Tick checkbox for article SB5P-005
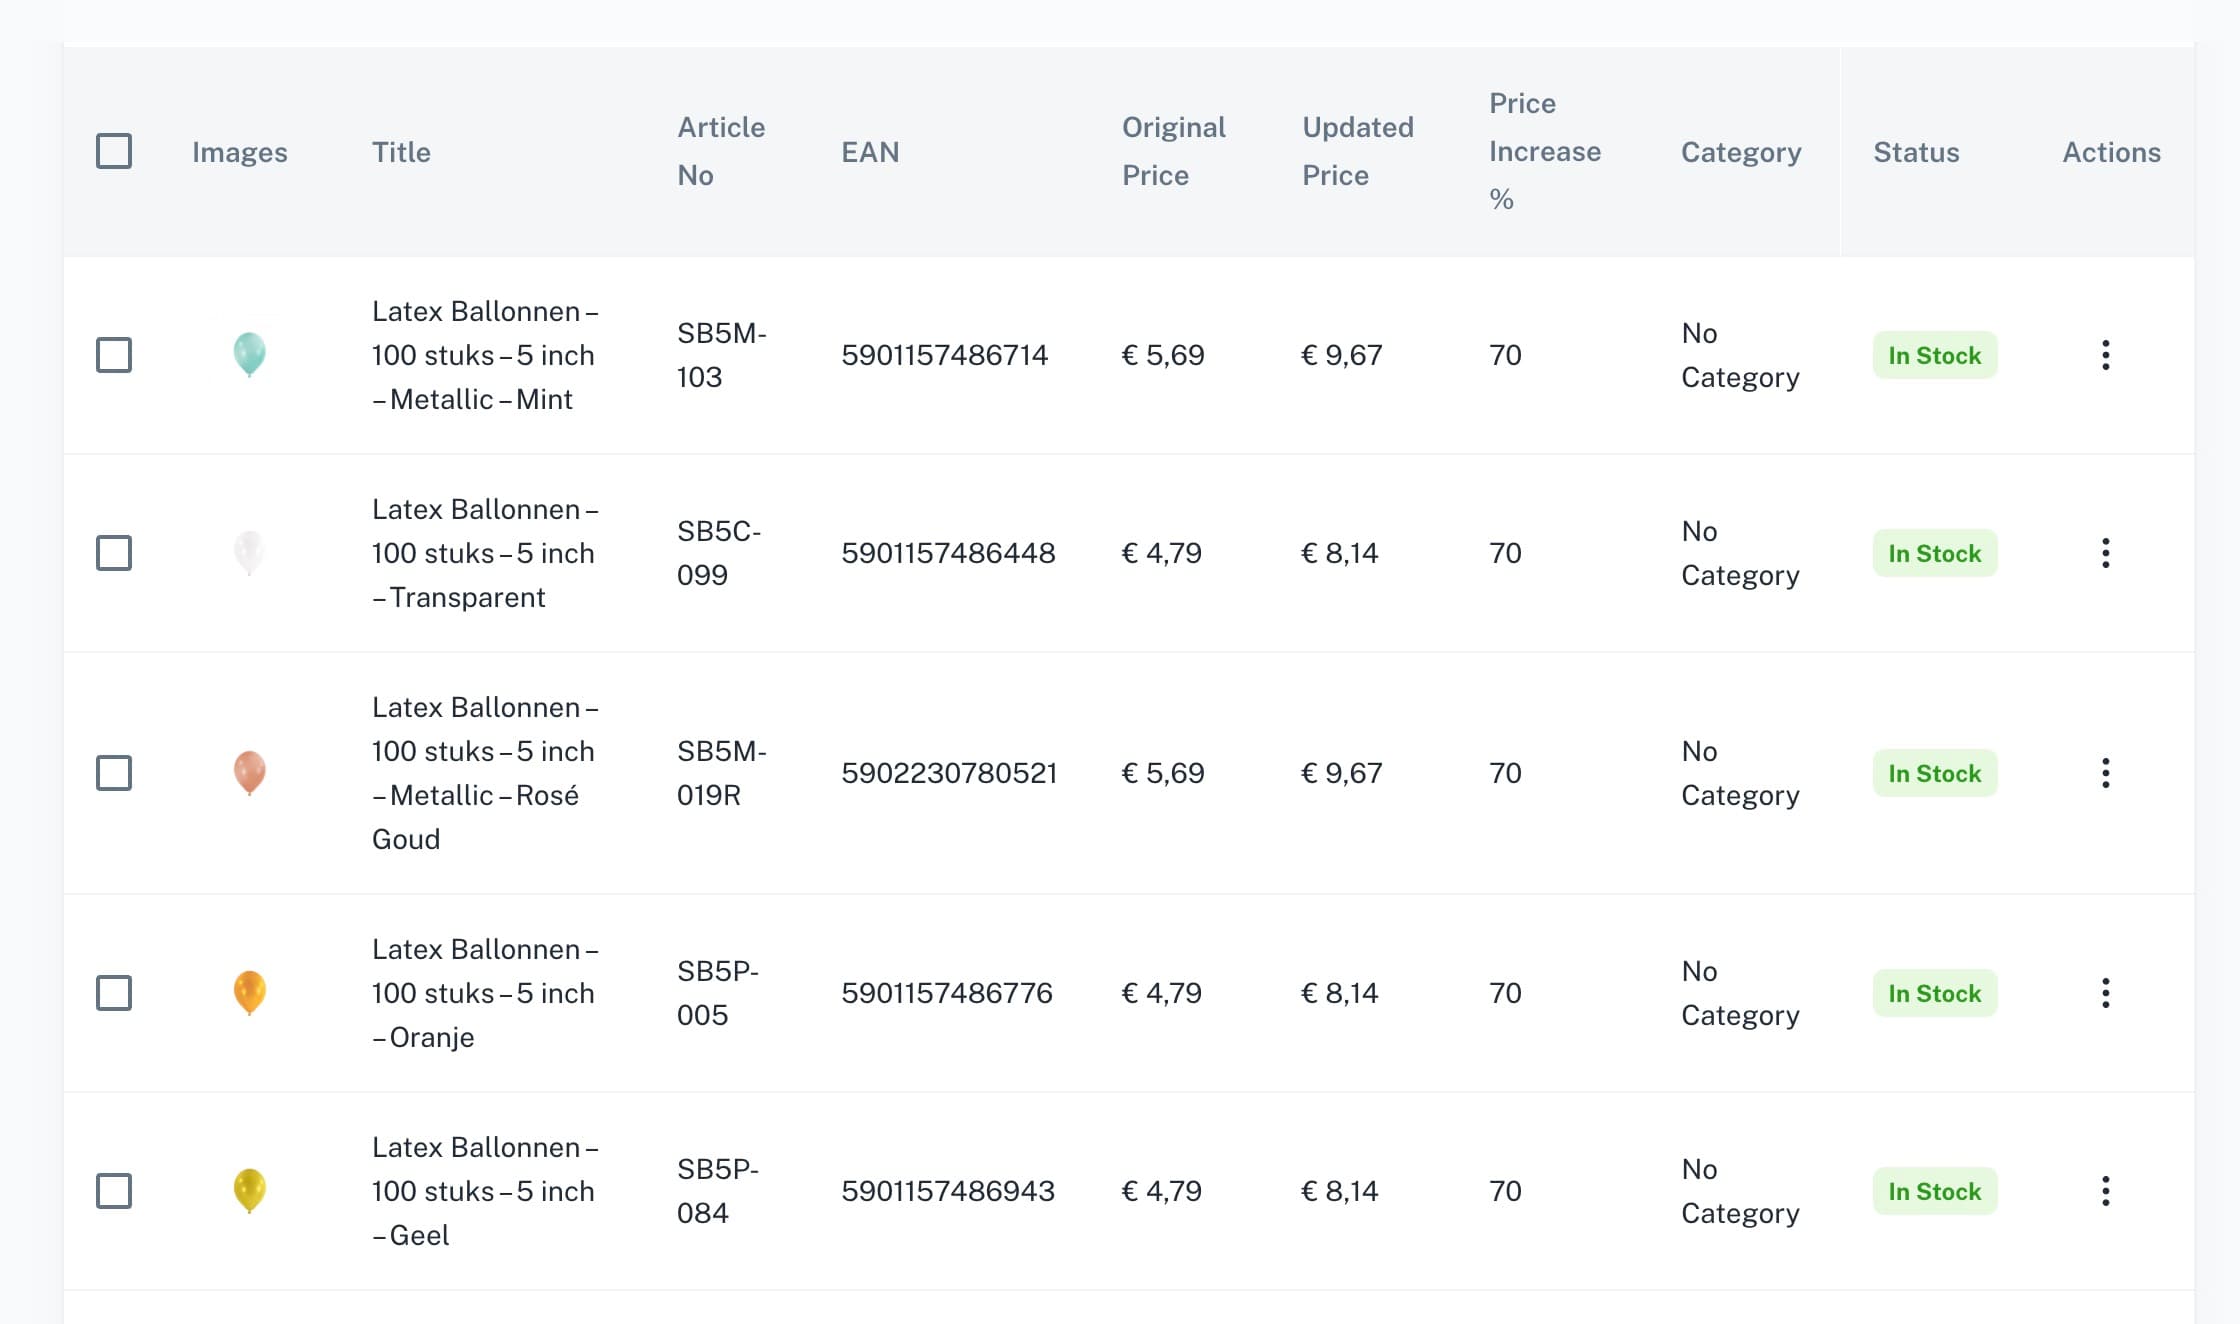Viewport: 2240px width, 1324px height. pos(114,993)
